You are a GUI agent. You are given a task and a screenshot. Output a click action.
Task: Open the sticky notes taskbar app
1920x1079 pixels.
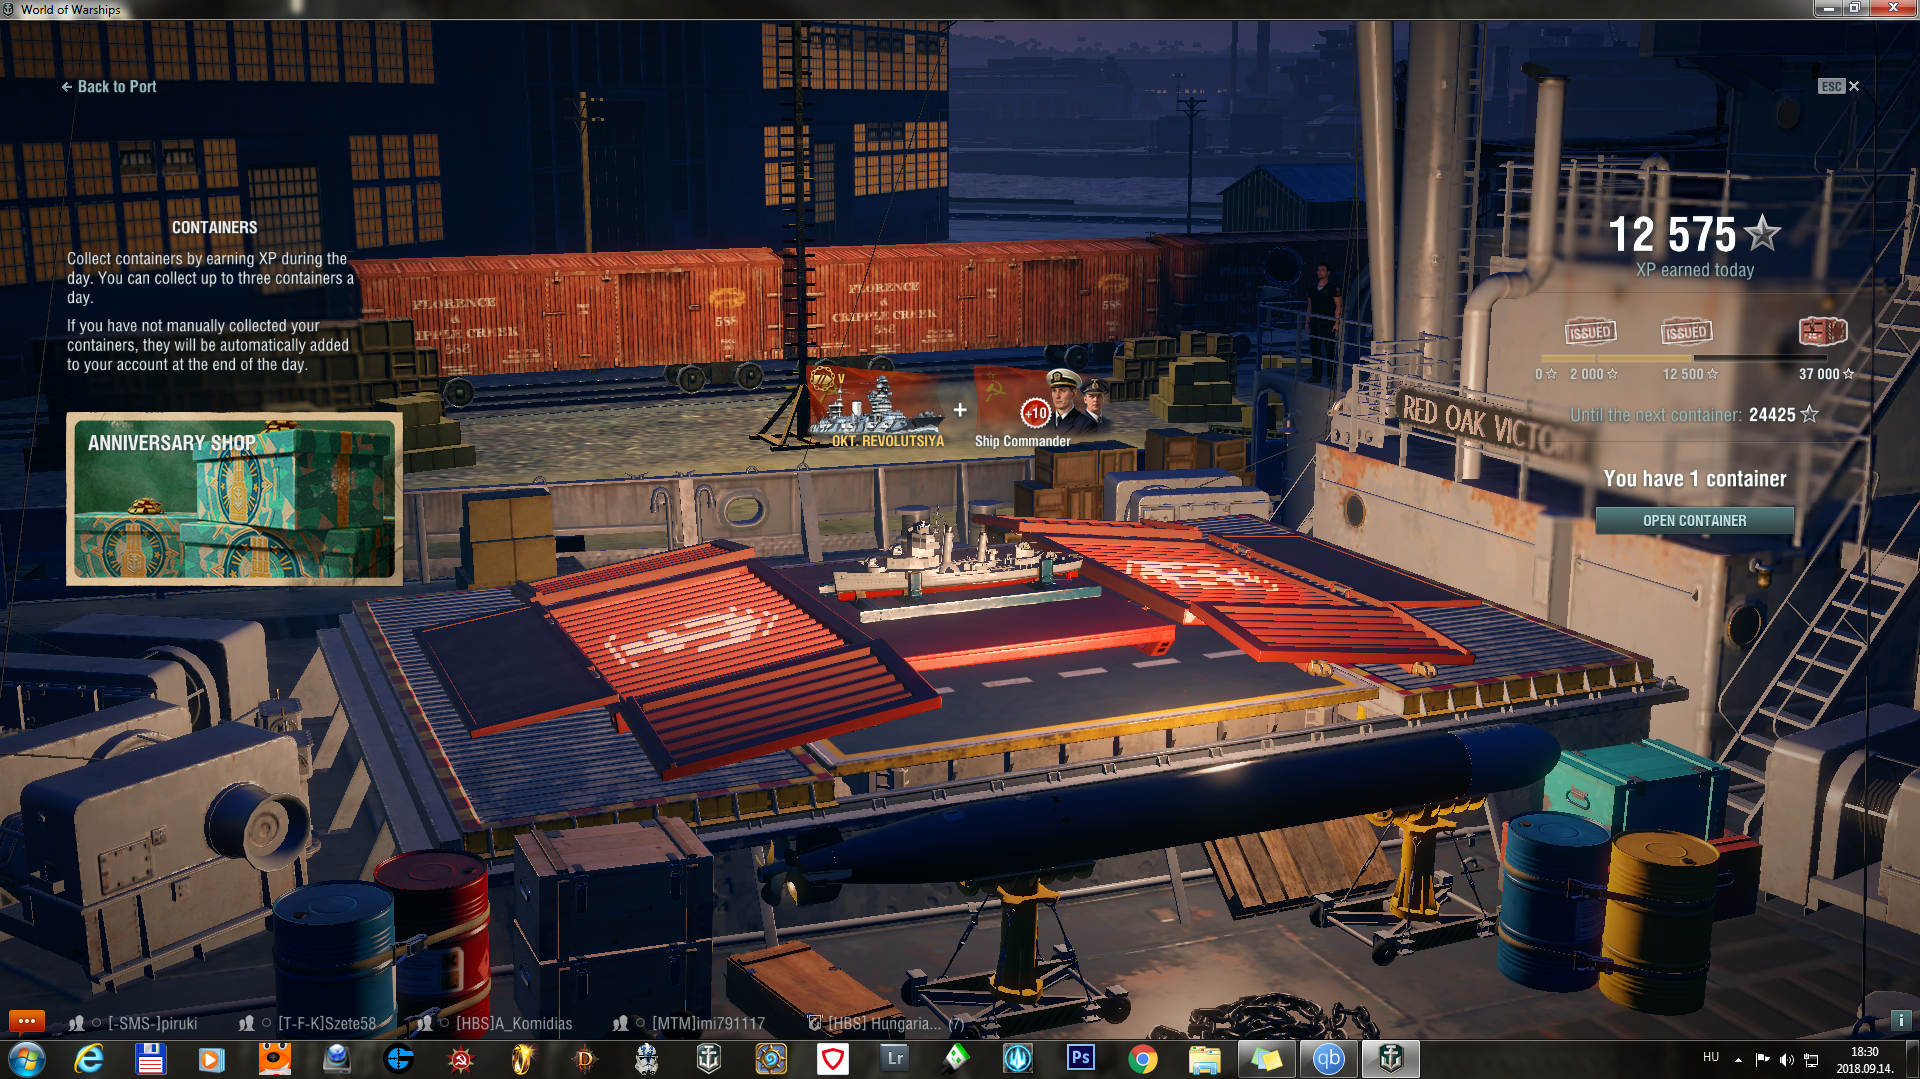[1267, 1059]
